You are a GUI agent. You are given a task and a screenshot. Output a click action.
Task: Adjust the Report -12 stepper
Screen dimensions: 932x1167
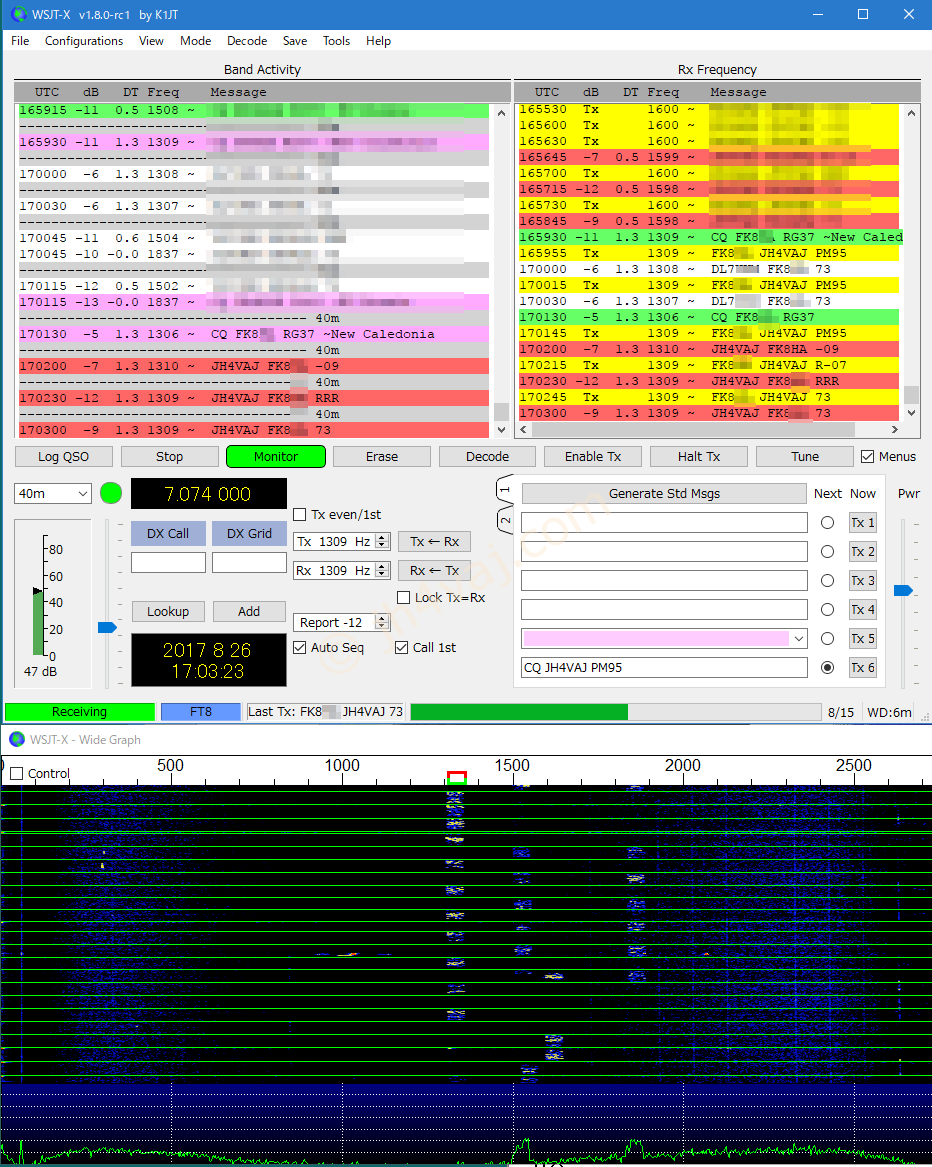(x=382, y=622)
